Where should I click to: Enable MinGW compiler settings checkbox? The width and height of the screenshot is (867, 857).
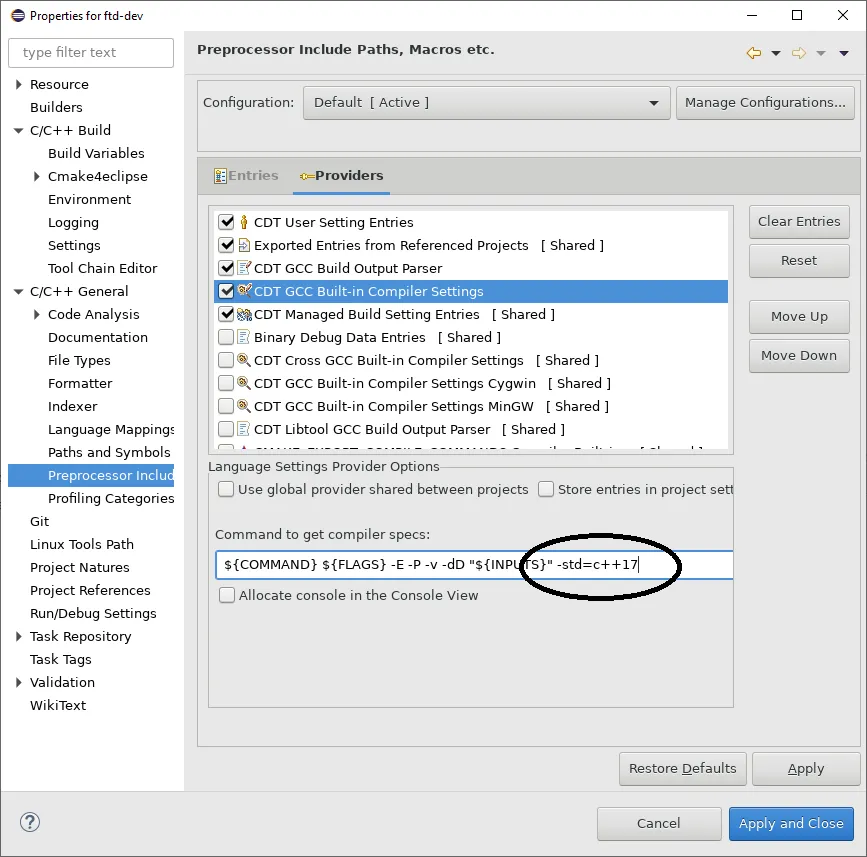click(226, 406)
